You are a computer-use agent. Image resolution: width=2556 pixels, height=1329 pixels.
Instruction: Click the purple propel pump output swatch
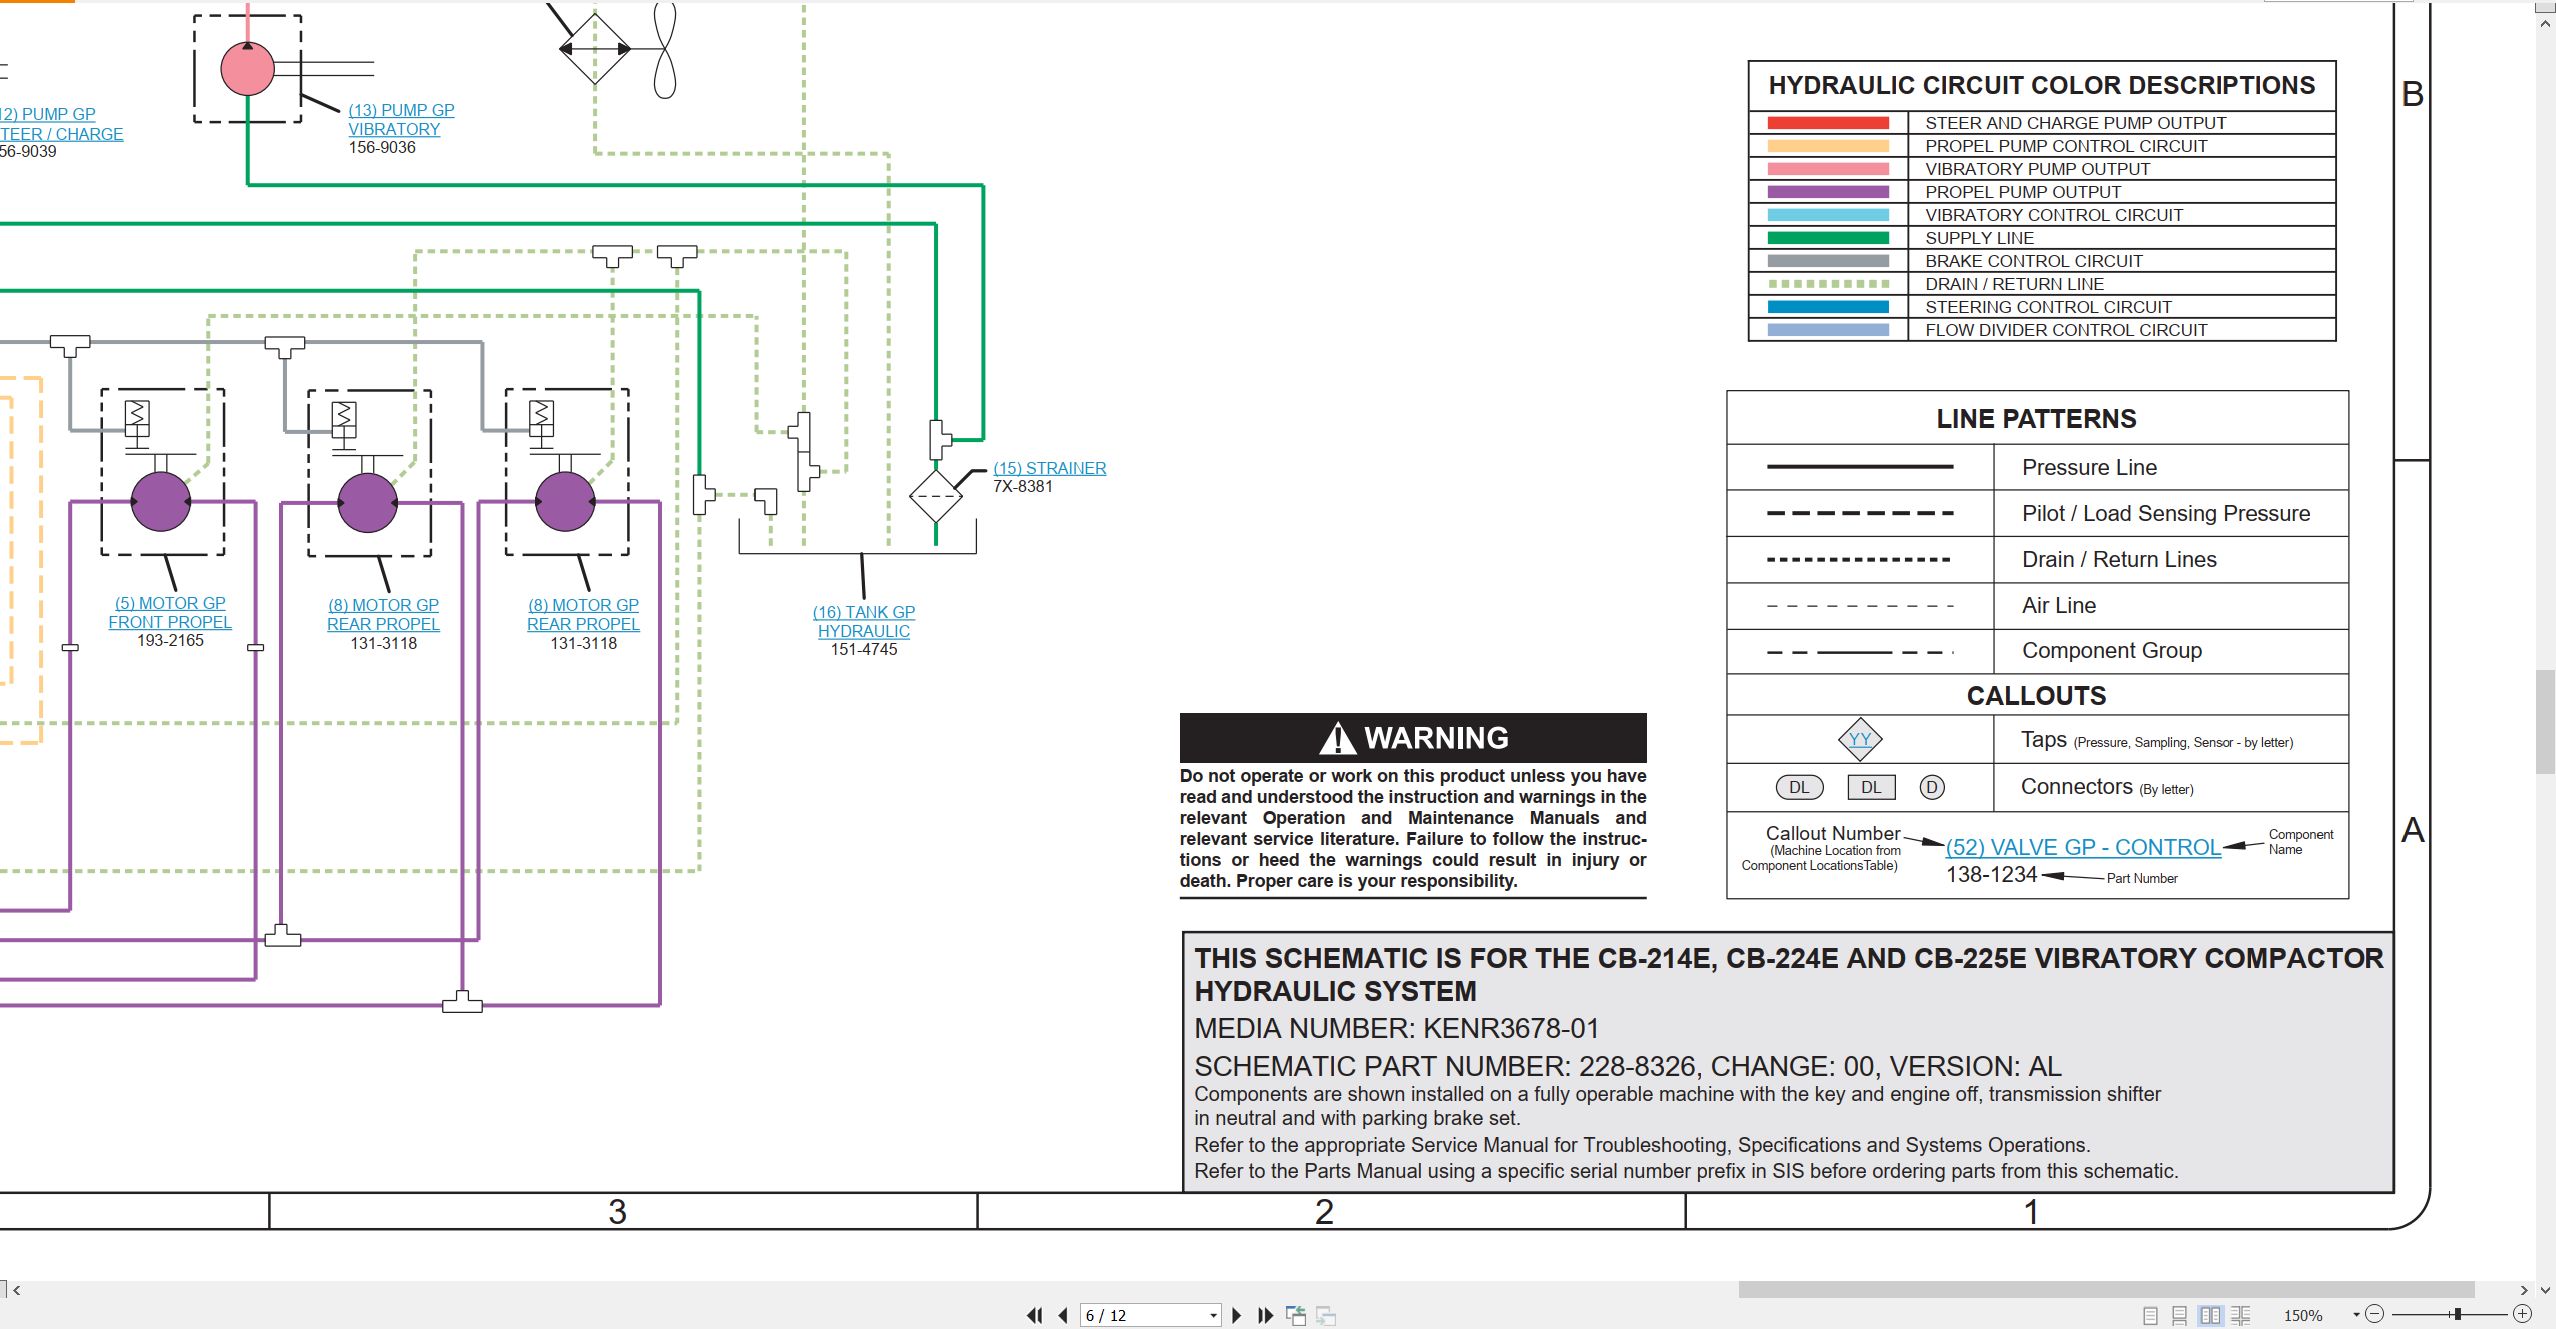(1828, 192)
